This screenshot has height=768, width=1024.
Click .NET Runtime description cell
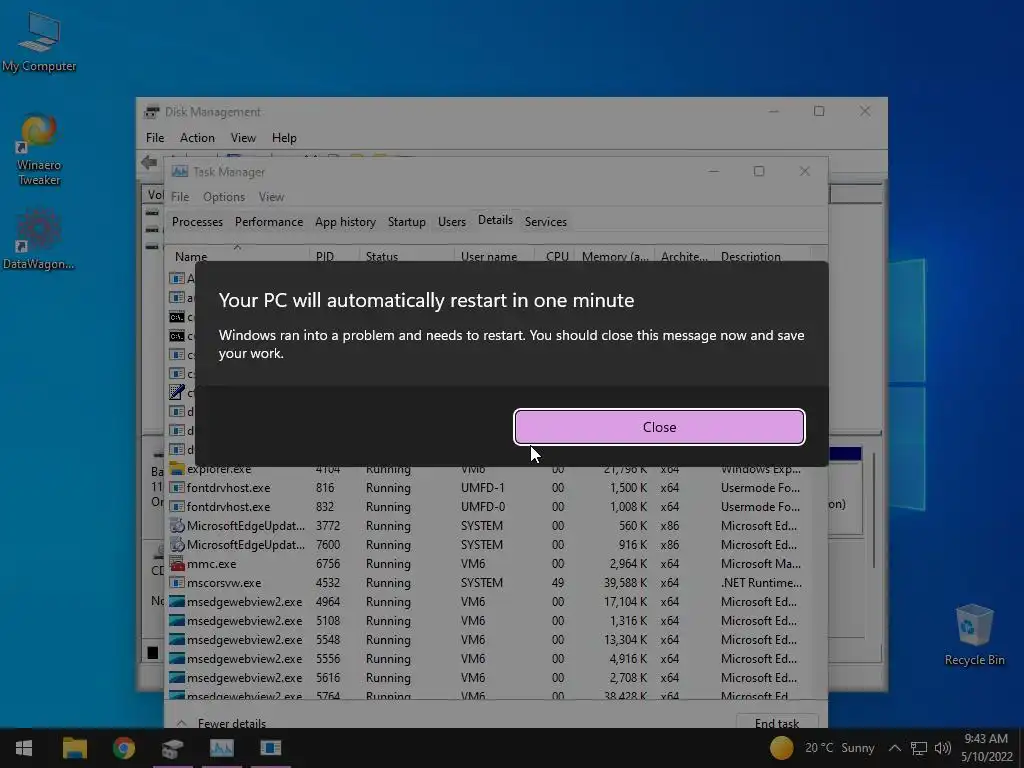click(x=761, y=583)
